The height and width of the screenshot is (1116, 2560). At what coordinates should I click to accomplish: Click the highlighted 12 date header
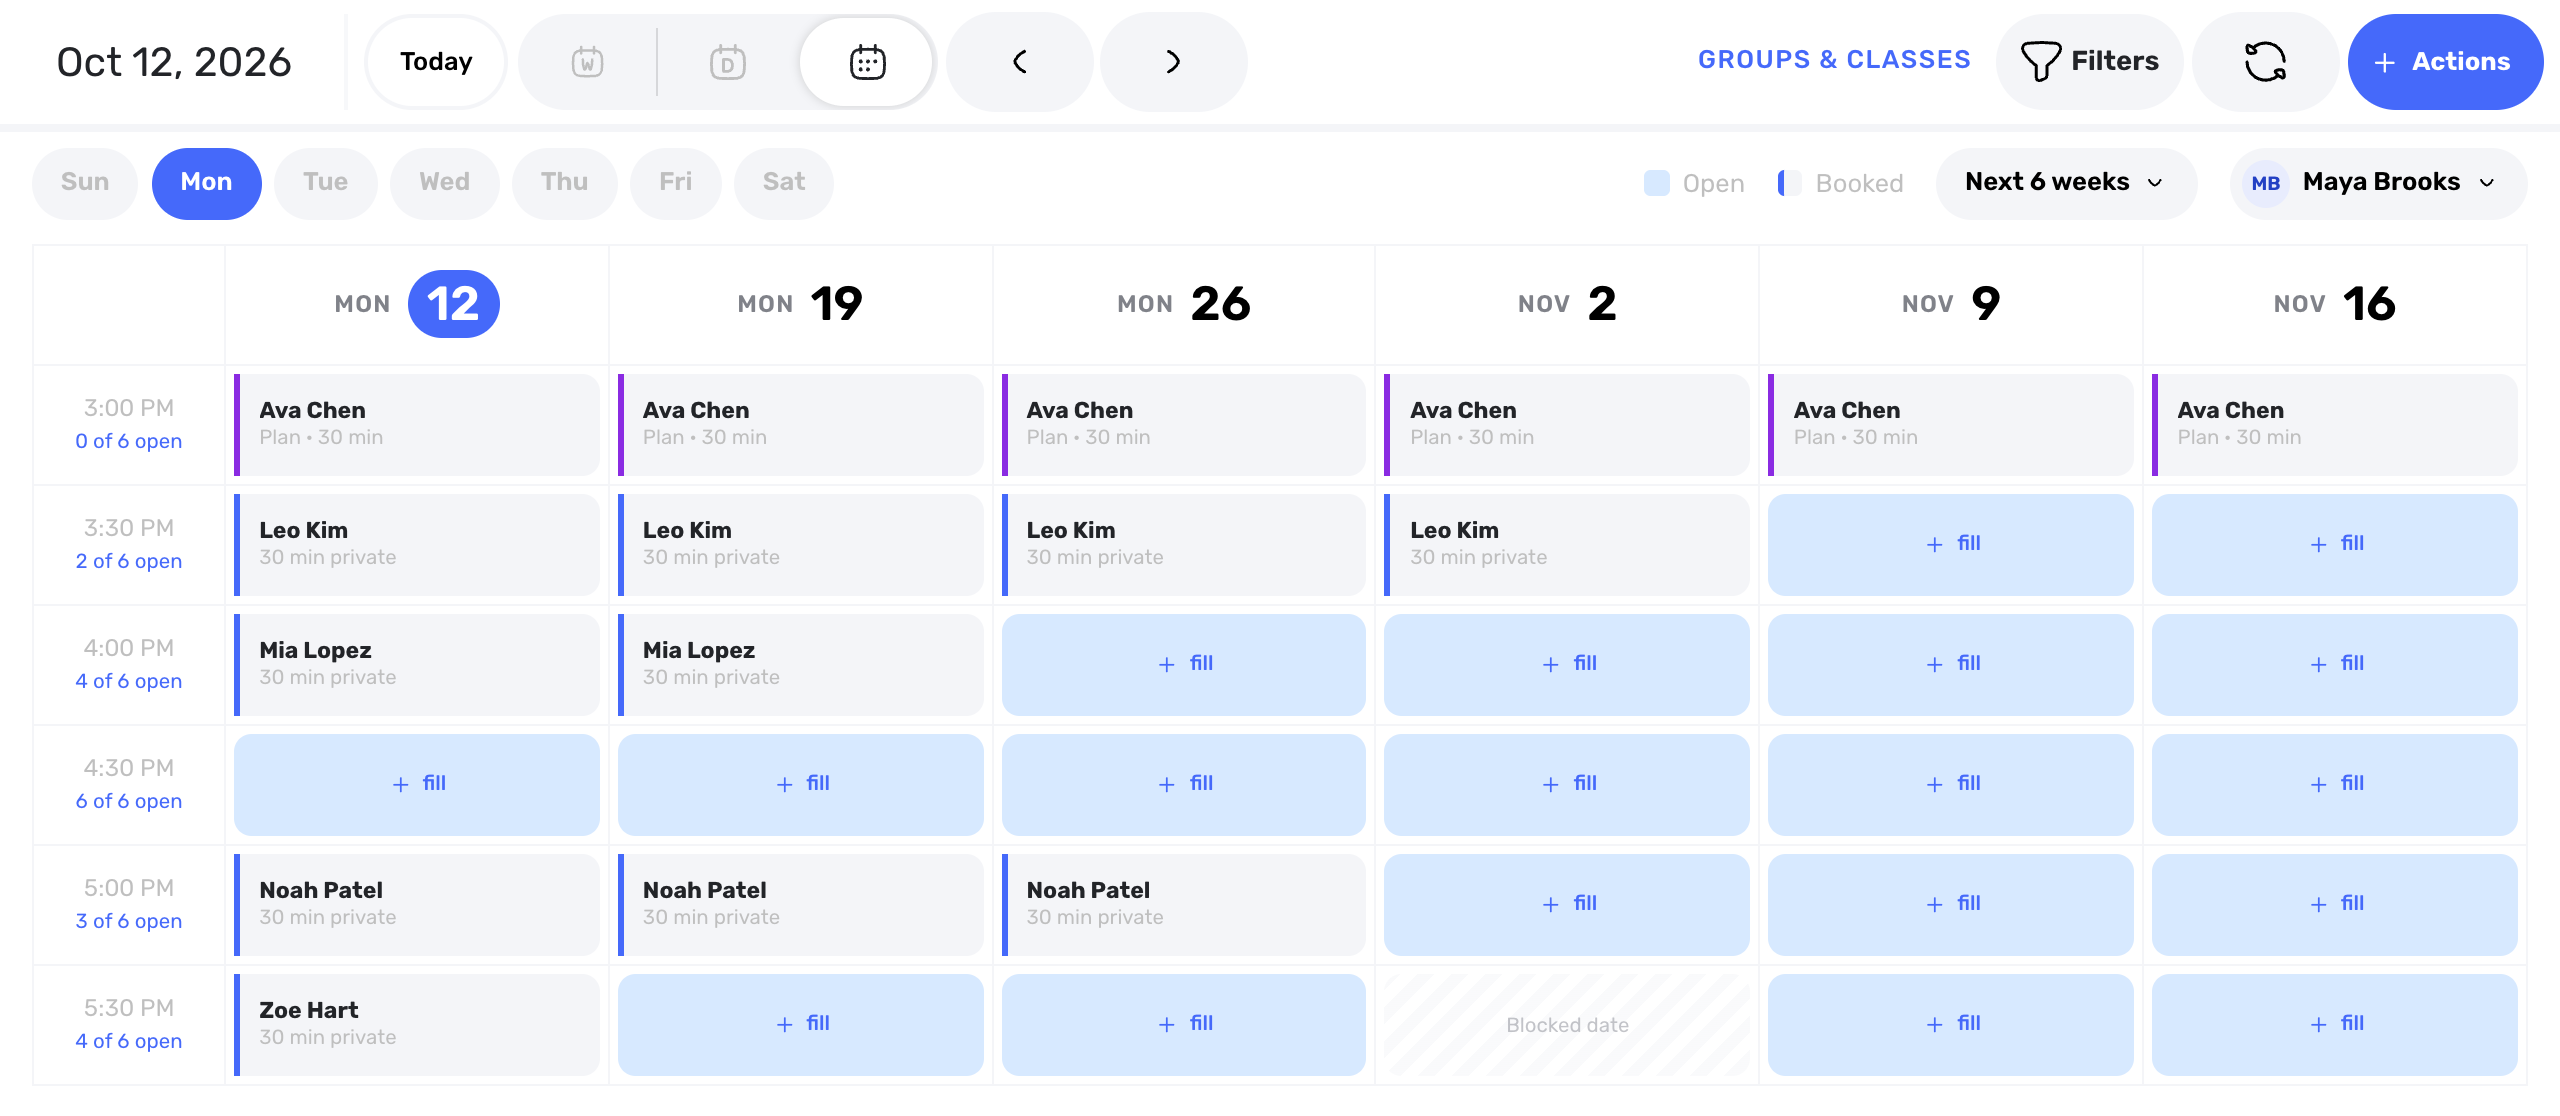(453, 304)
